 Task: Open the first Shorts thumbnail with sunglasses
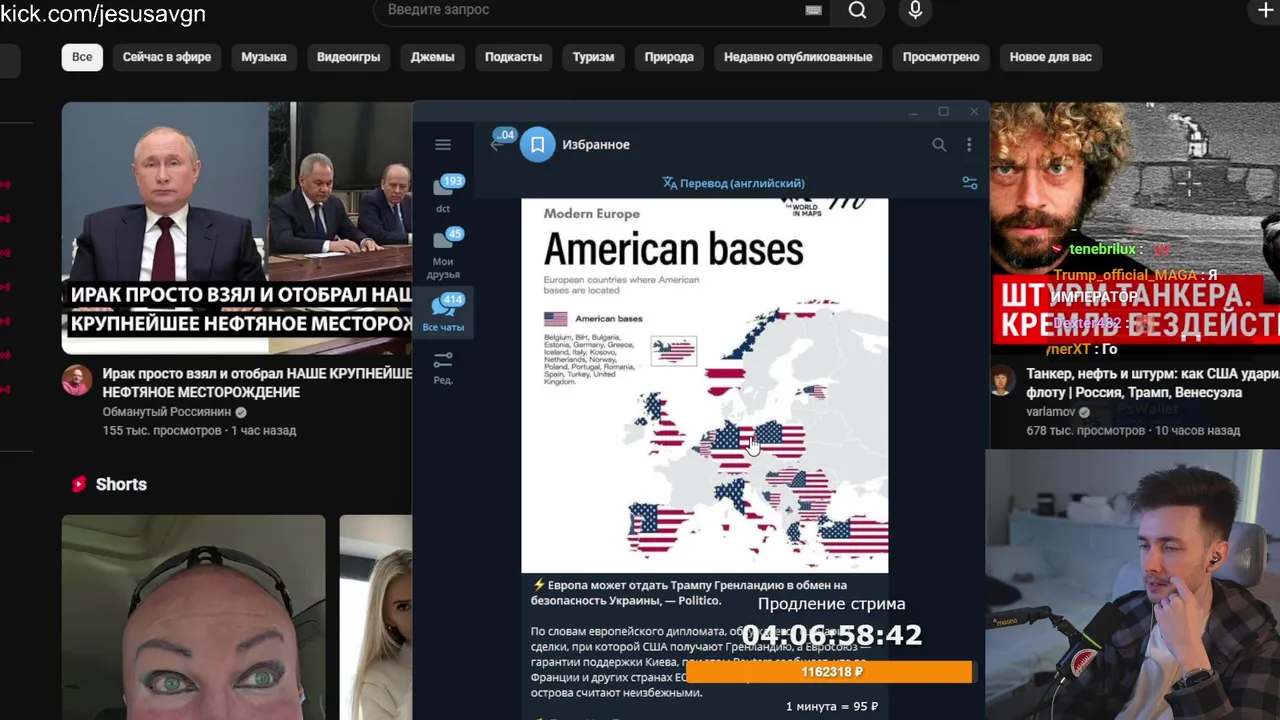(x=194, y=617)
